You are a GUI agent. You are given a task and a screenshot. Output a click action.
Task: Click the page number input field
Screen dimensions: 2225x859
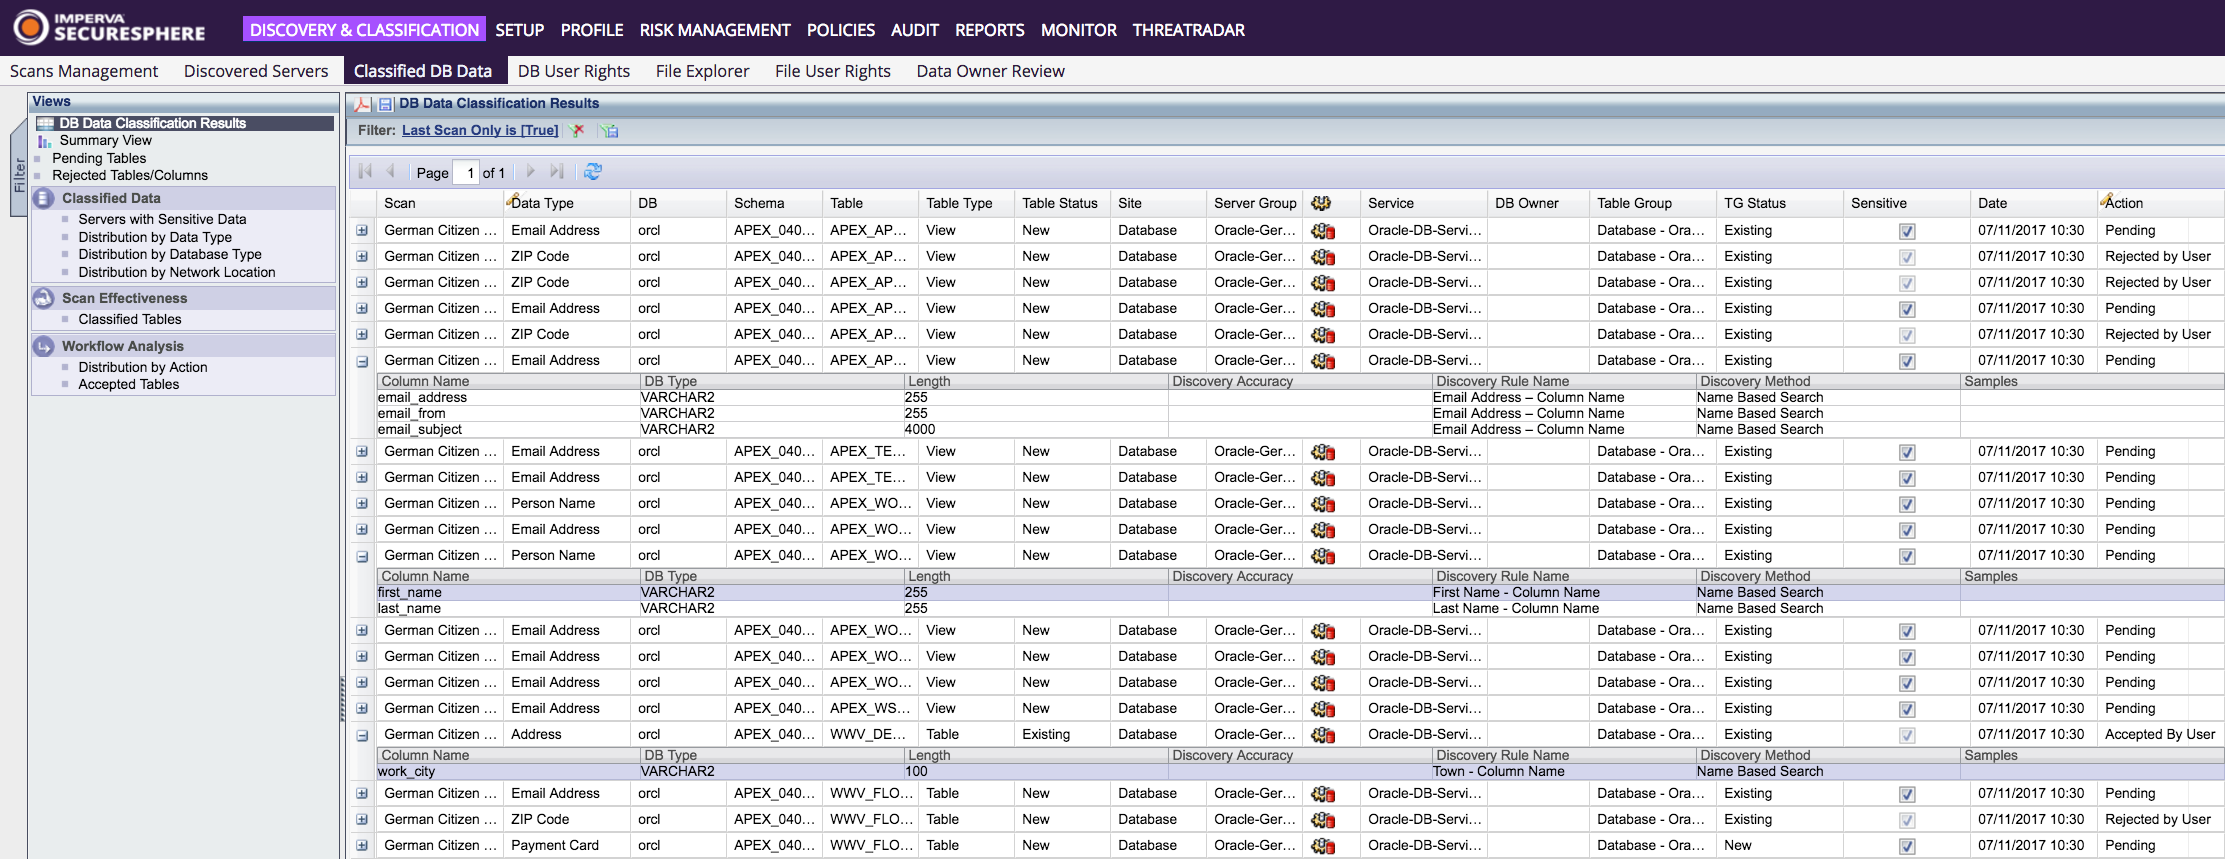(x=466, y=172)
